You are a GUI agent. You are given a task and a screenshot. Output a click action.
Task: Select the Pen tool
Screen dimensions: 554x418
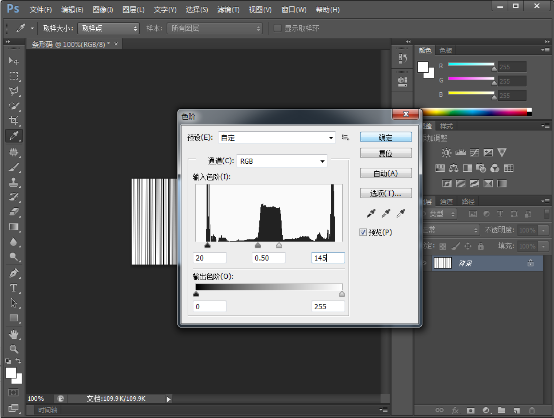pos(13,273)
